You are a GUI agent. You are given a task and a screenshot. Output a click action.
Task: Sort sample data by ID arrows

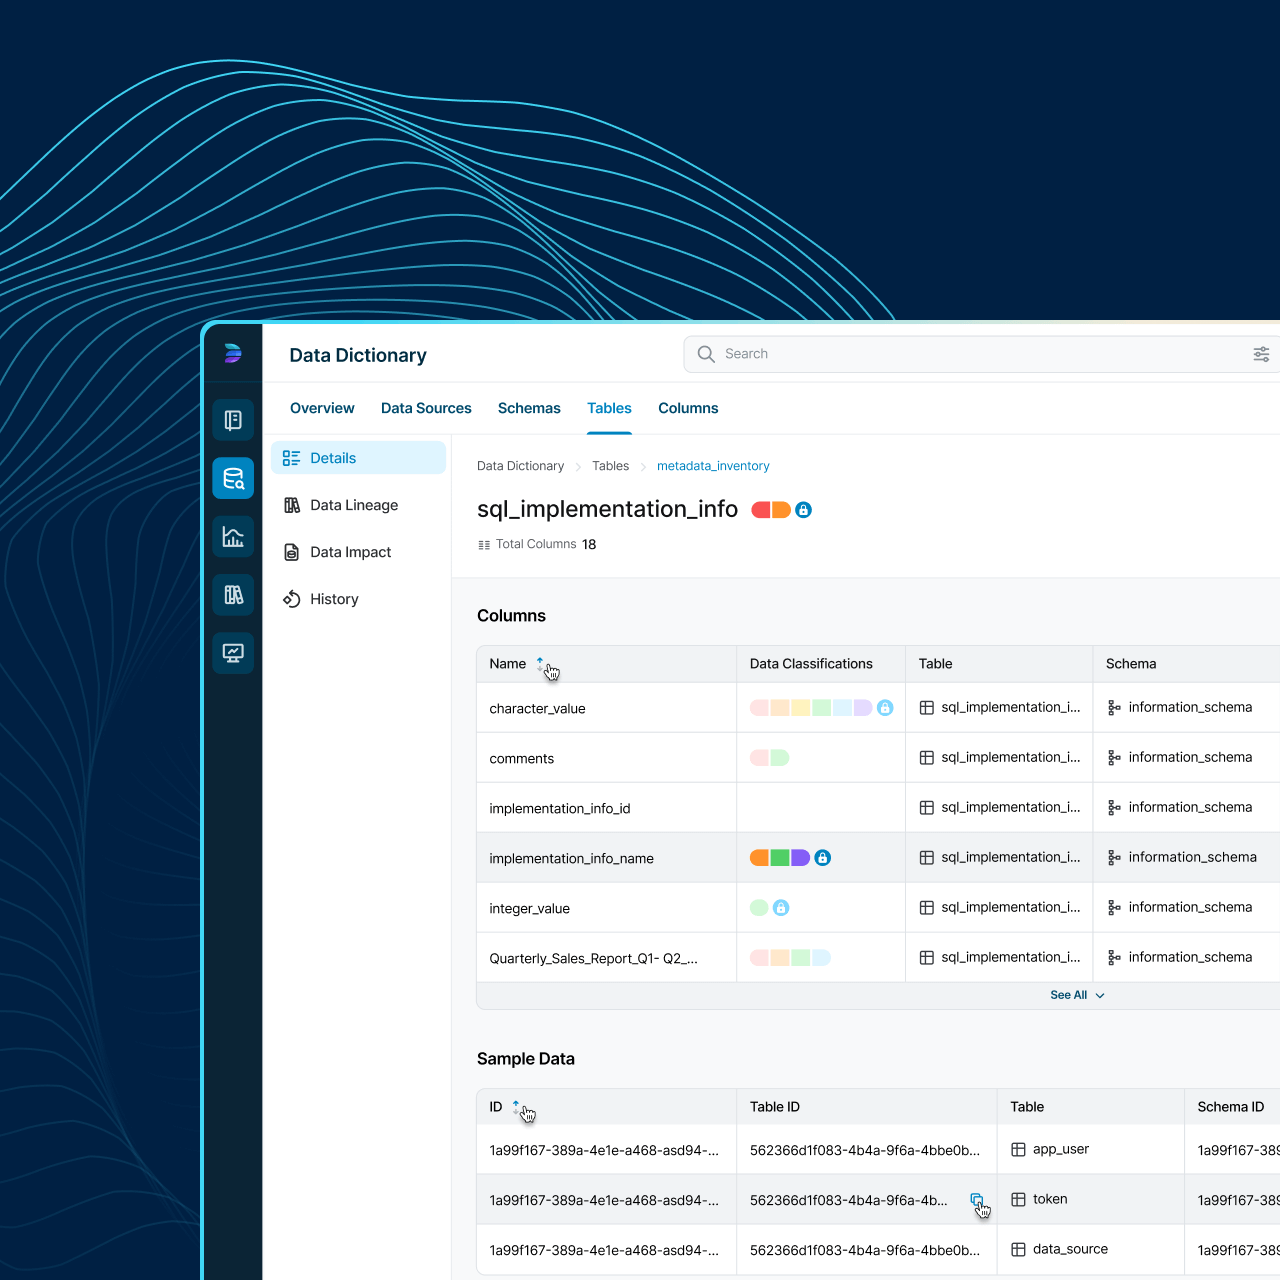click(516, 1107)
